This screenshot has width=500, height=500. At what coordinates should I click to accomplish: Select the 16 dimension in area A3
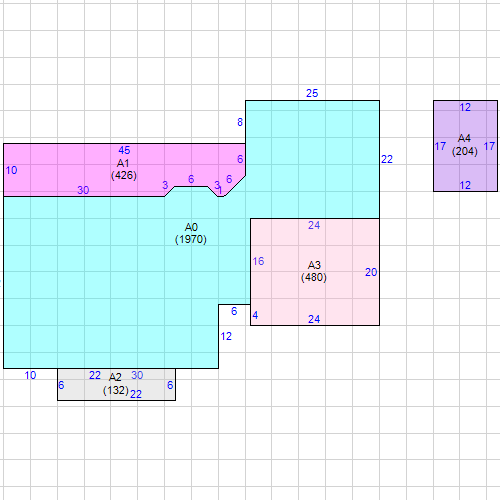tap(258, 261)
